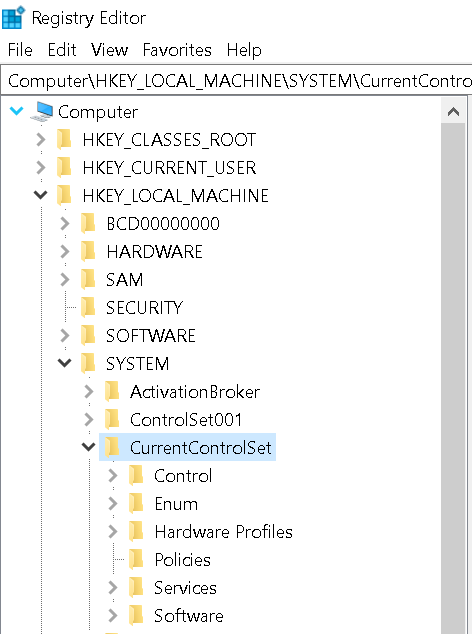
Task: Click the ControlSet001 folder icon
Action: coord(112,419)
